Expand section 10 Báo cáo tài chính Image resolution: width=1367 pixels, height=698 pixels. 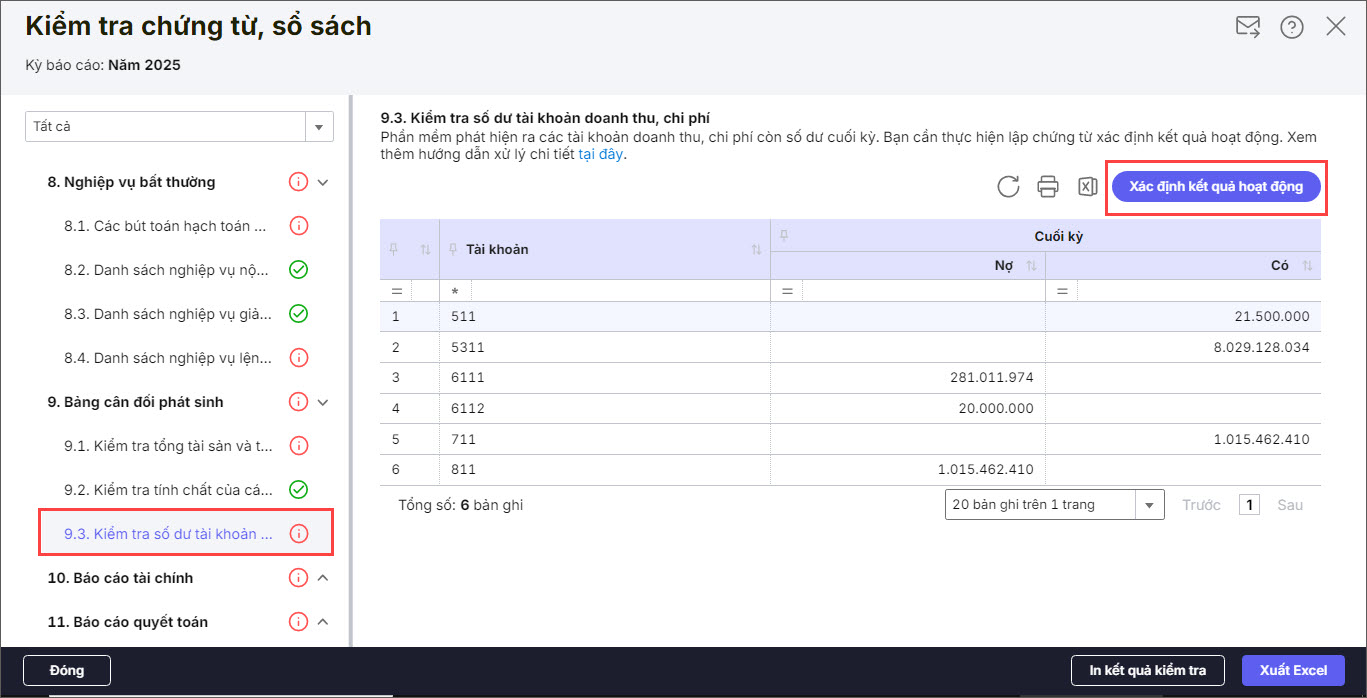click(323, 578)
